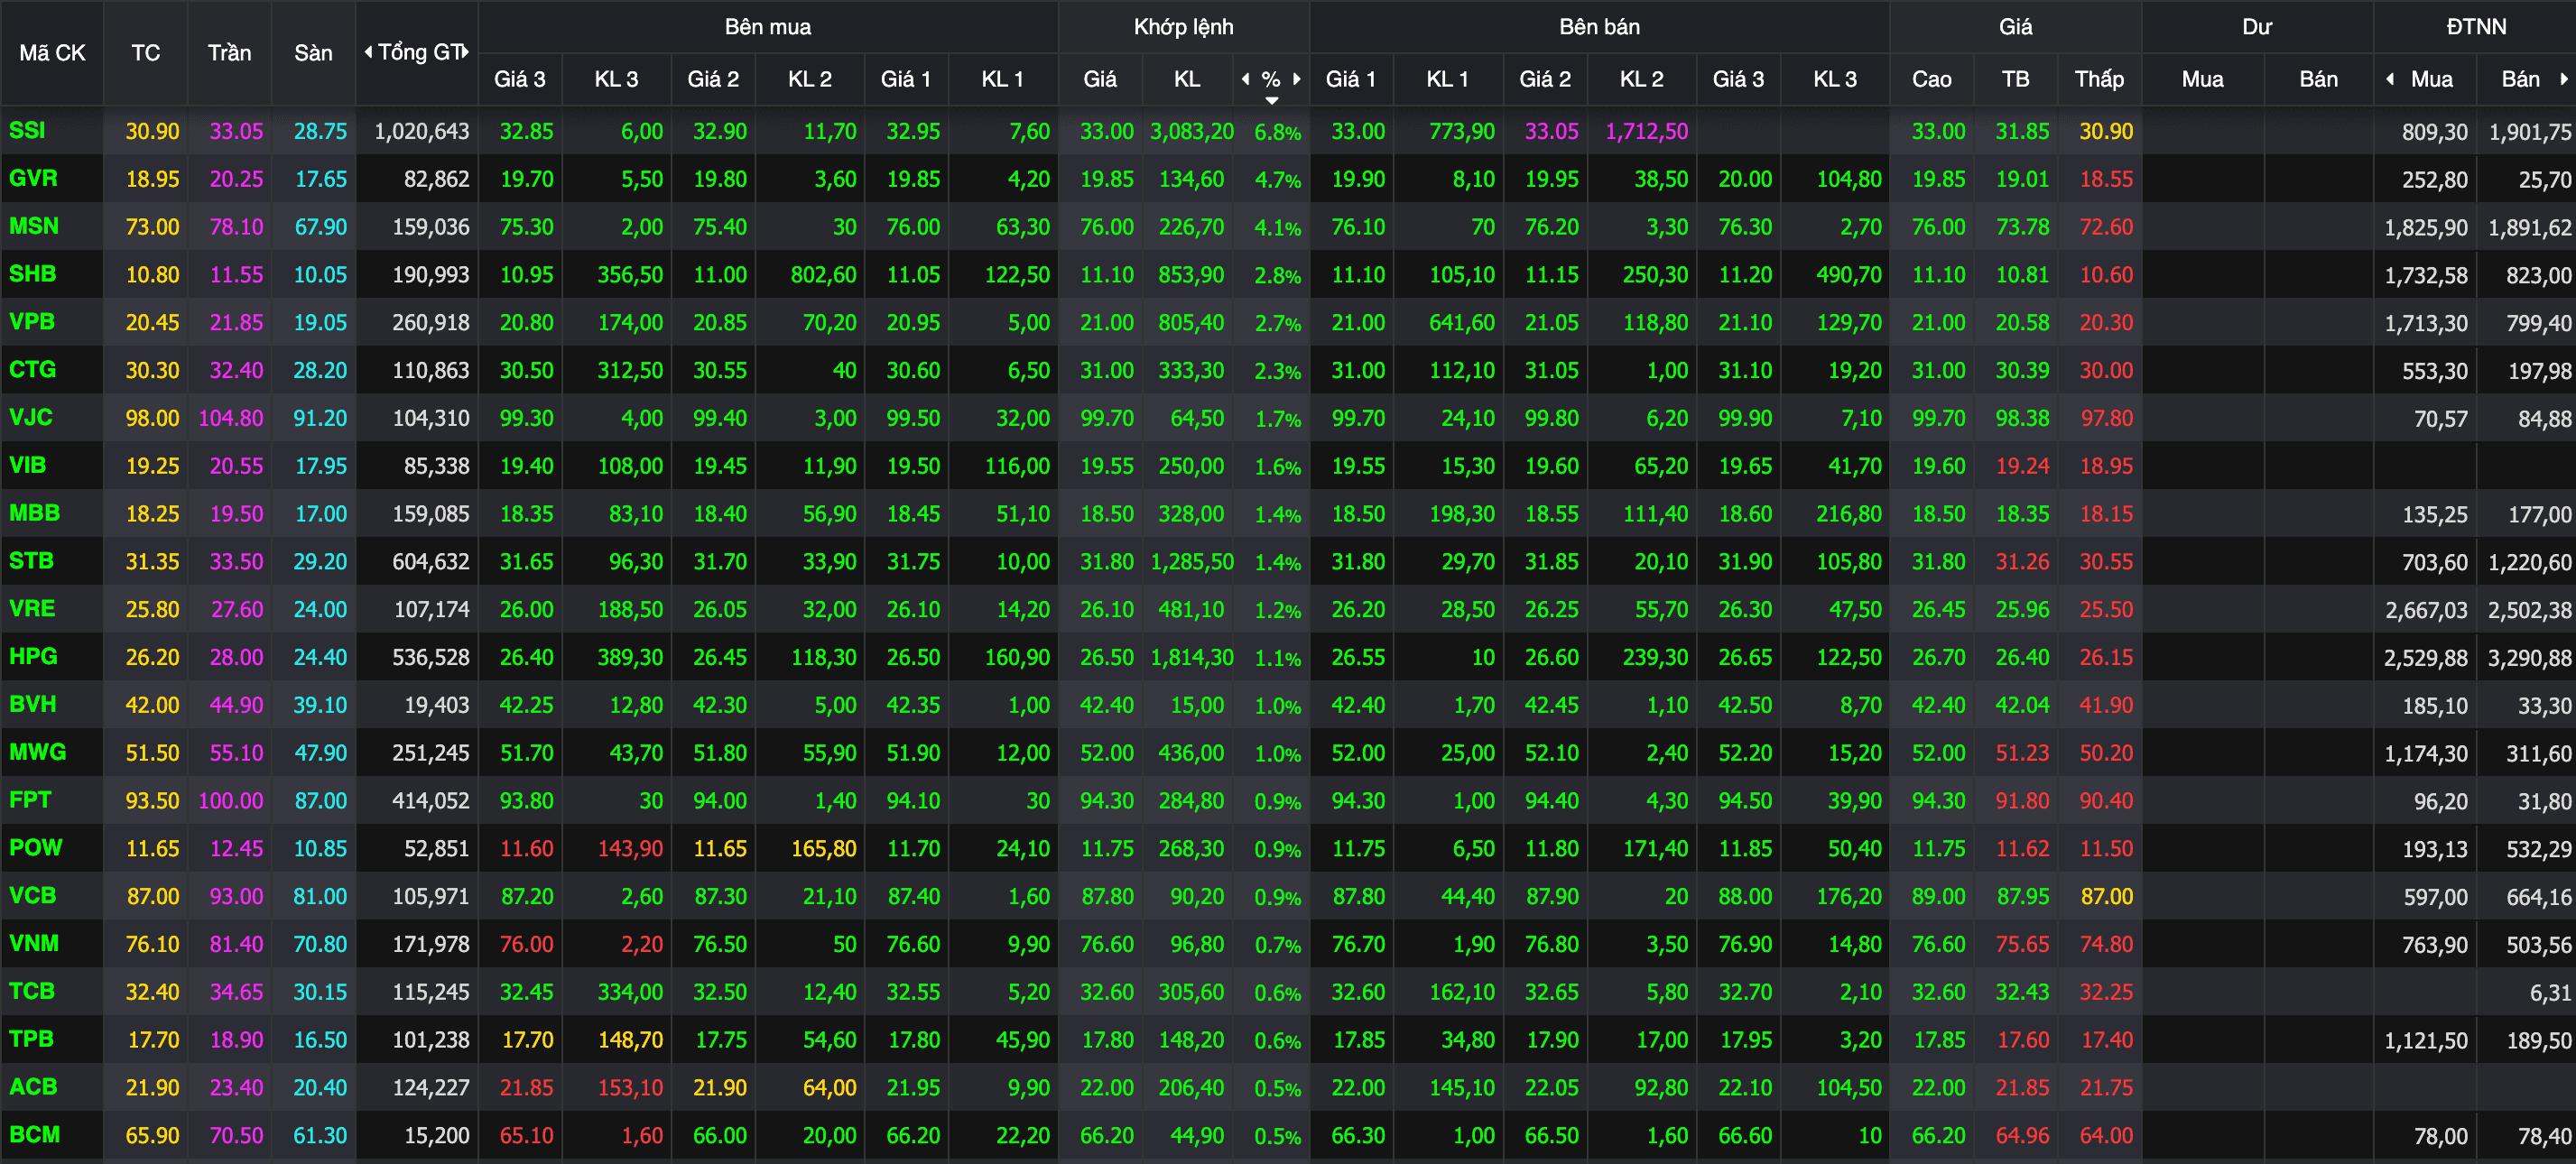Click the TB column header
2576x1164 pixels.
click(2015, 79)
